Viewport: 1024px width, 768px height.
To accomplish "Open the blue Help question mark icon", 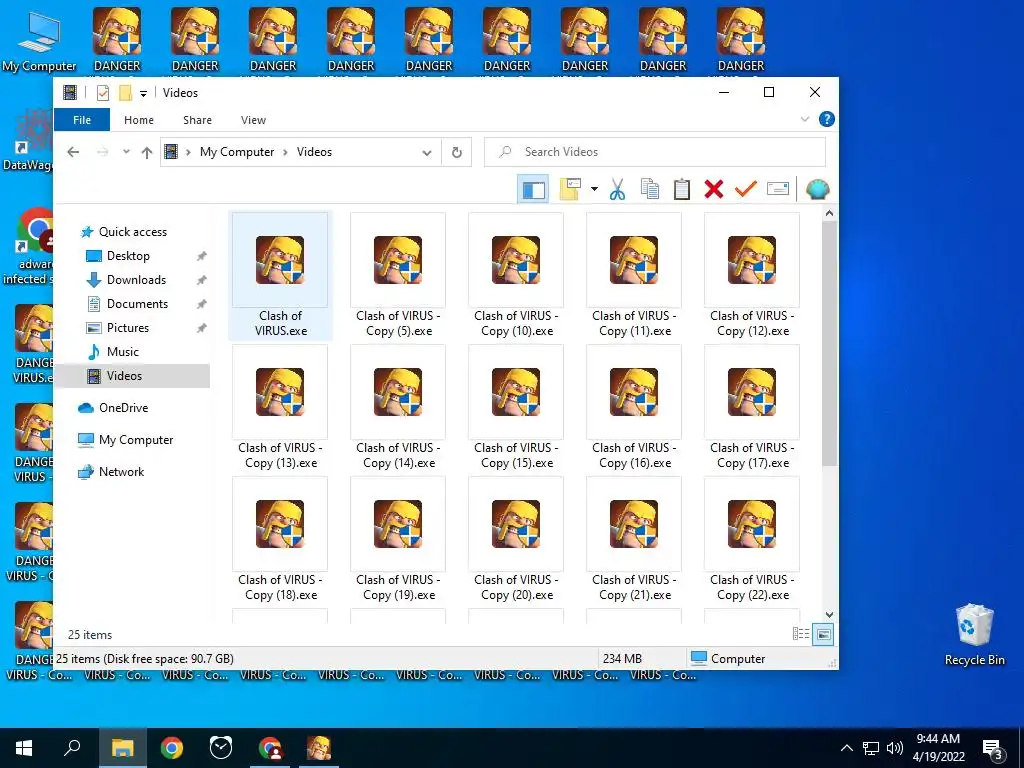I will (826, 119).
